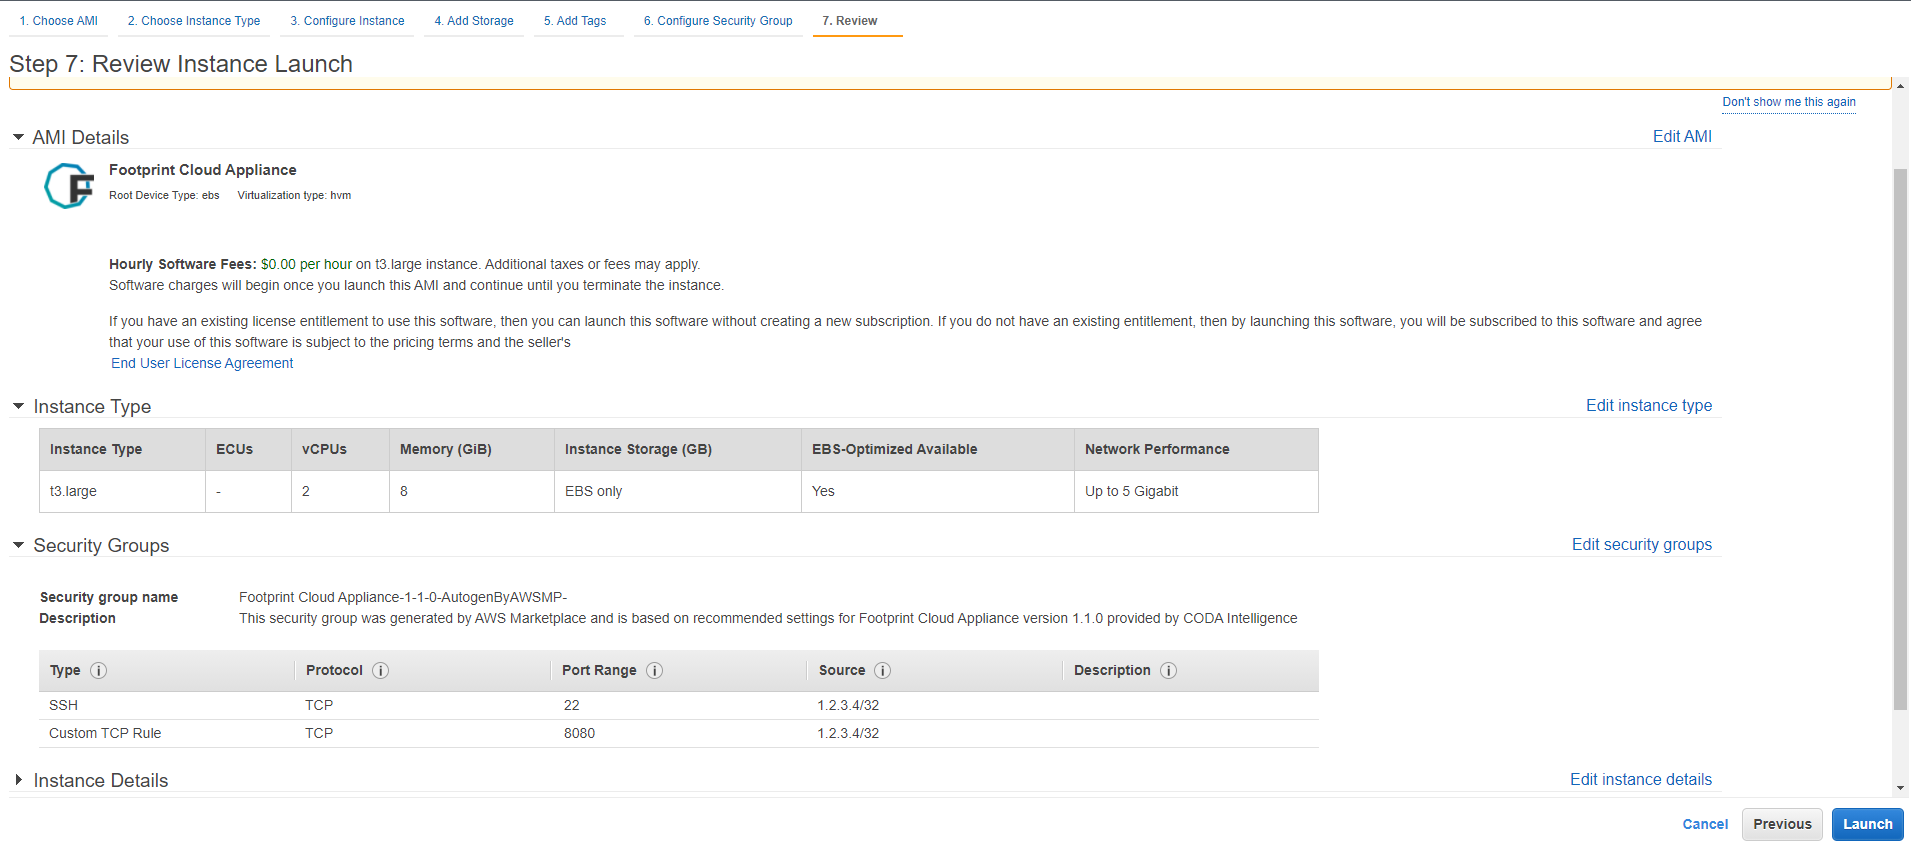Image resolution: width=1911 pixels, height=850 pixels.
Task: Collapse the Instance Type section
Action: click(18, 406)
